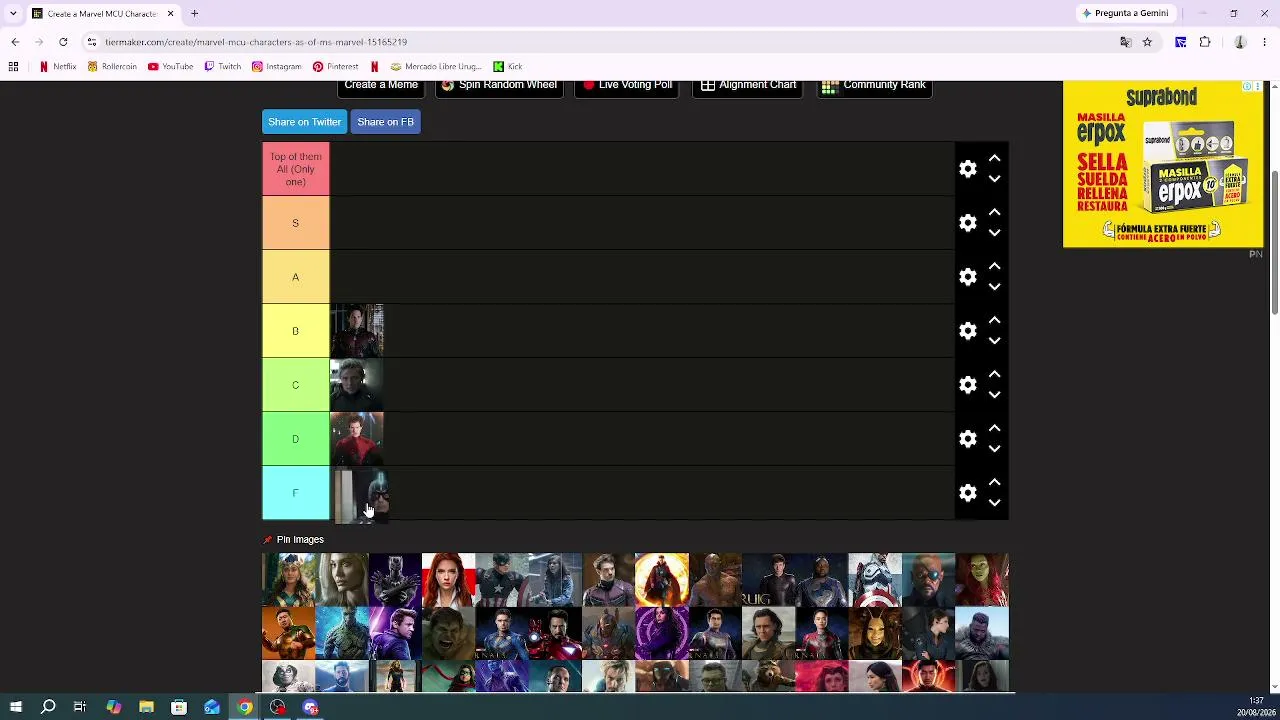Viewport: 1280px width, 720px height.
Task: Open the Suprabond Erpox advertisement
Action: tap(1163, 164)
